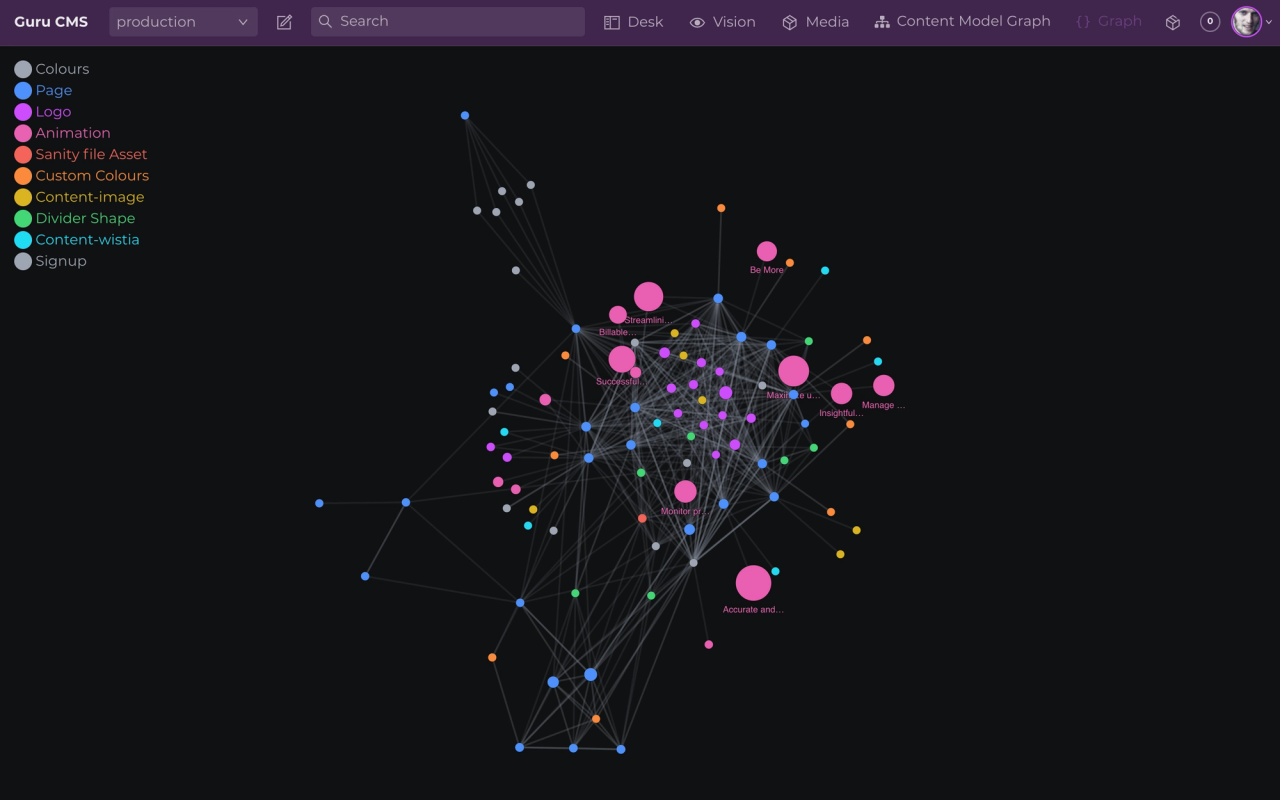
Task: Click the 'Accurate and...' graph node
Action: [753, 583]
